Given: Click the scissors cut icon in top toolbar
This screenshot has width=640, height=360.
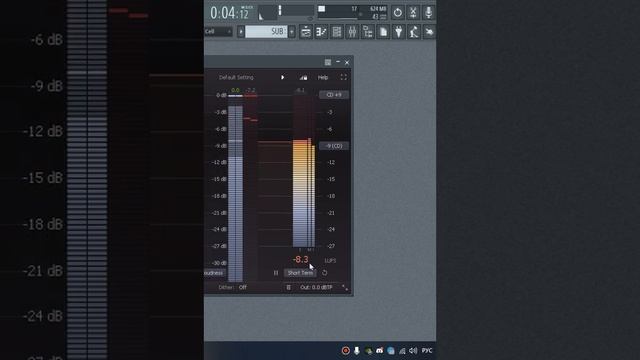Looking at the screenshot, I should pyautogui.click(x=413, y=12).
